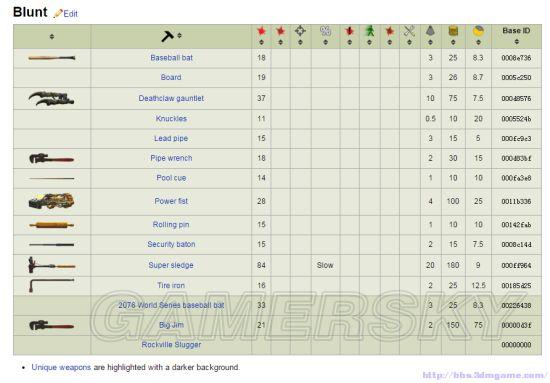The width and height of the screenshot is (550, 383).
Task: Click the Edit link next to Blunt heading
Action: [x=71, y=14]
